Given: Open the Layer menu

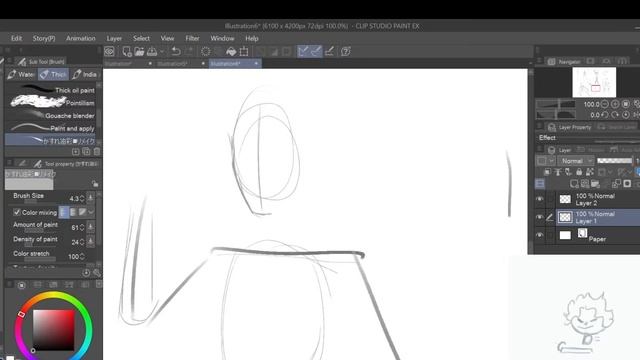Looking at the screenshot, I should 114,38.
